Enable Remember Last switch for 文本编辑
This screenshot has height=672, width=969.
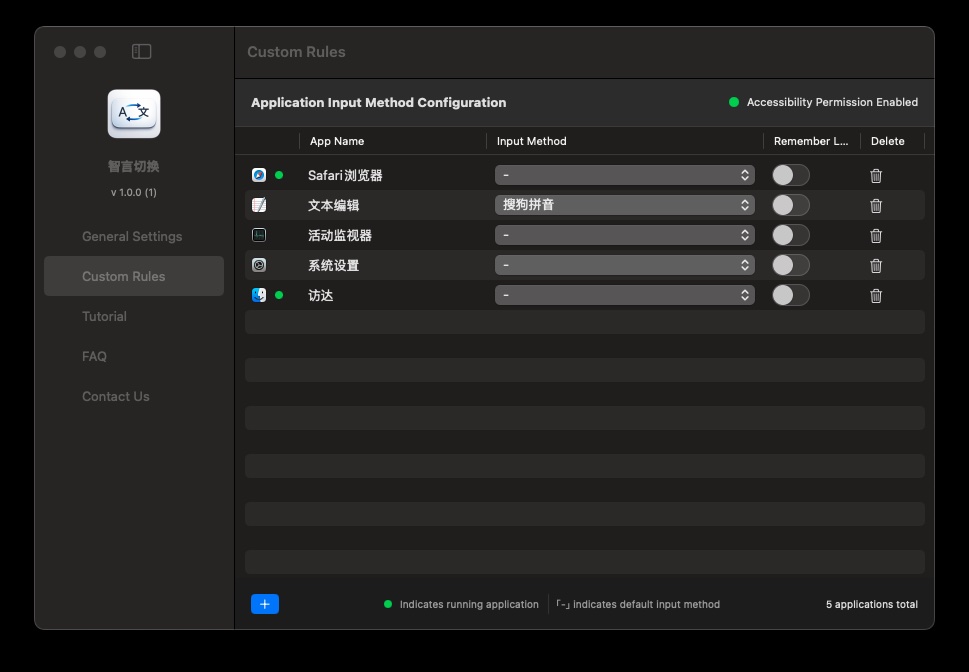(x=790, y=205)
